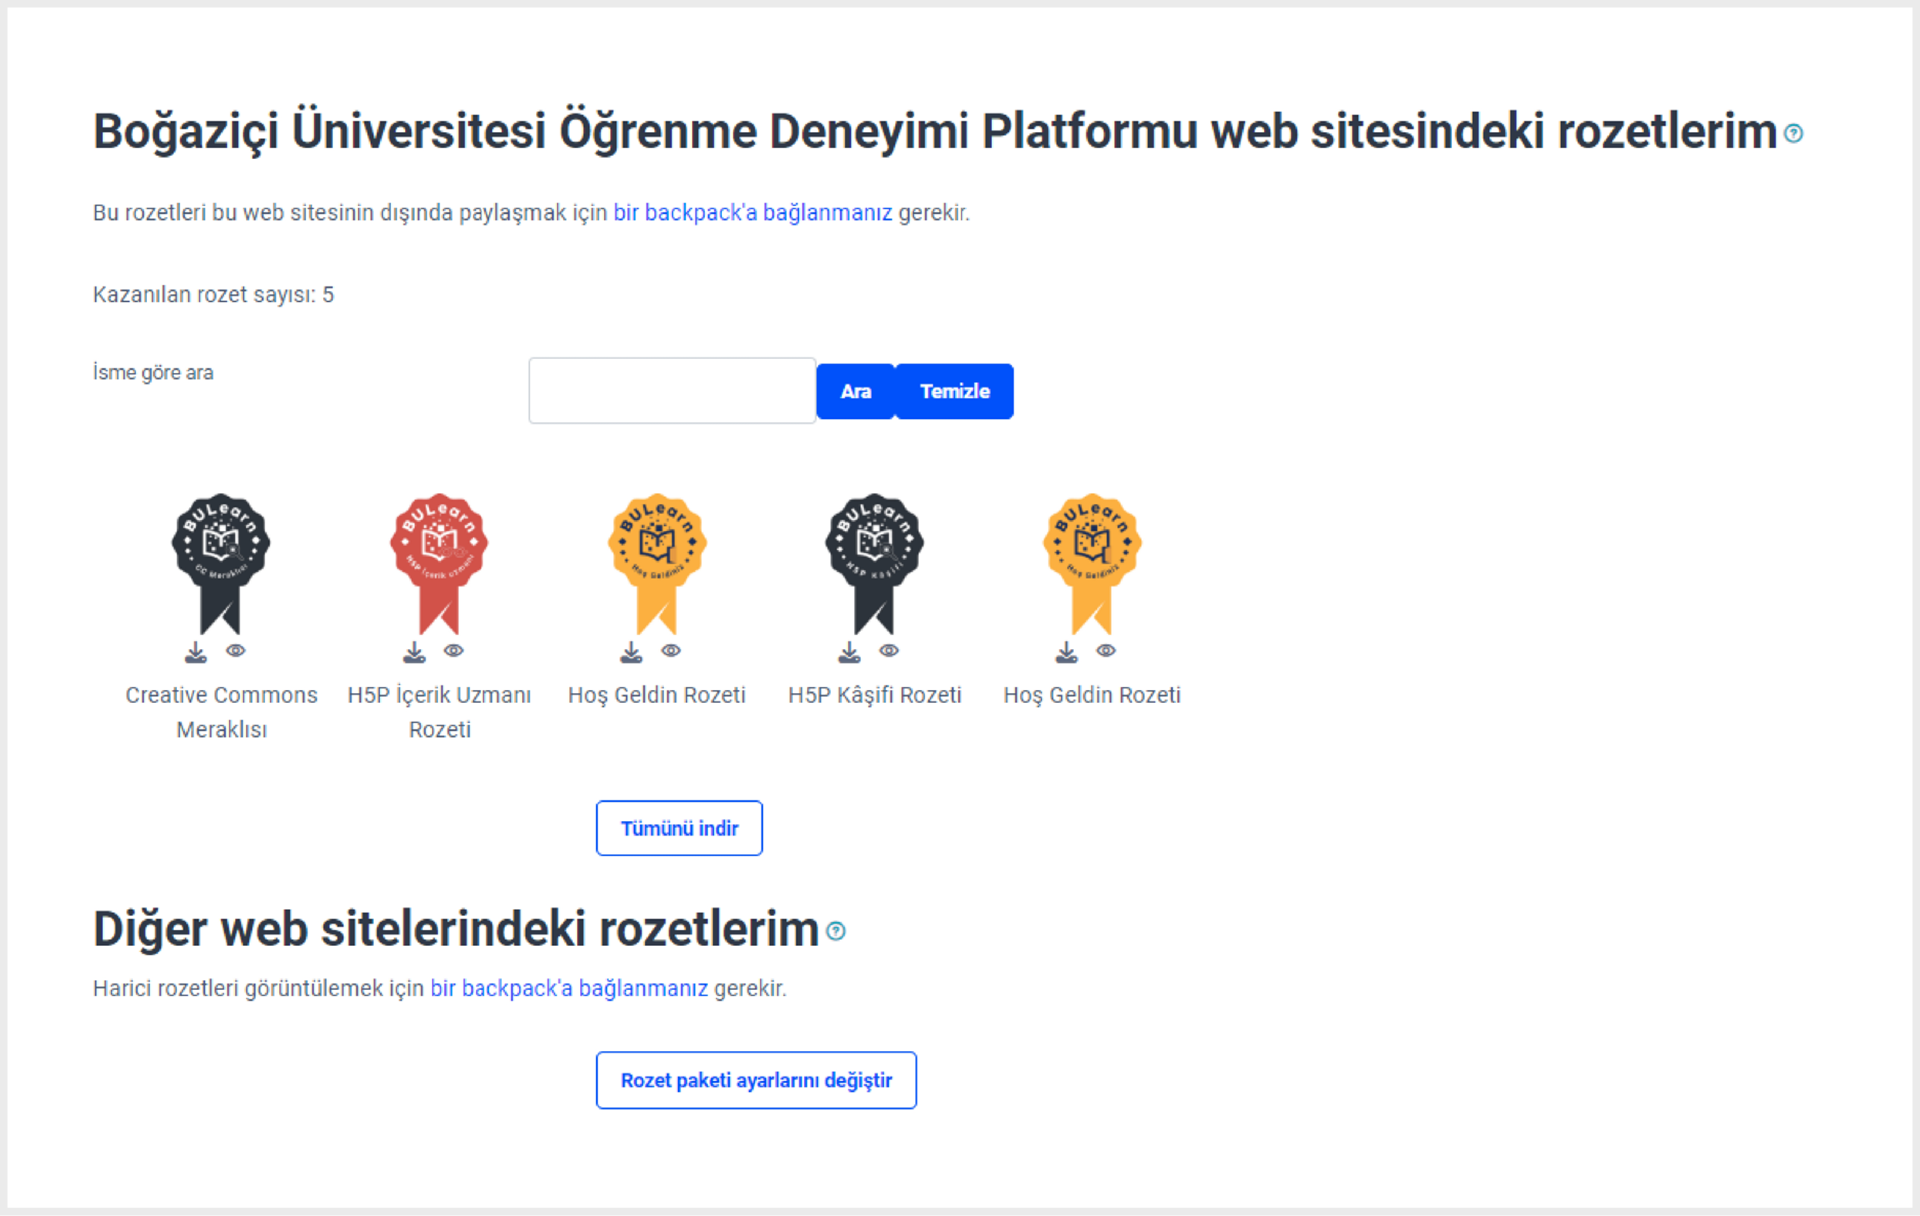Screen dimensions: 1920x1216
Task: Open Rozet paketi ayarlarını değiştir
Action: coord(756,1080)
